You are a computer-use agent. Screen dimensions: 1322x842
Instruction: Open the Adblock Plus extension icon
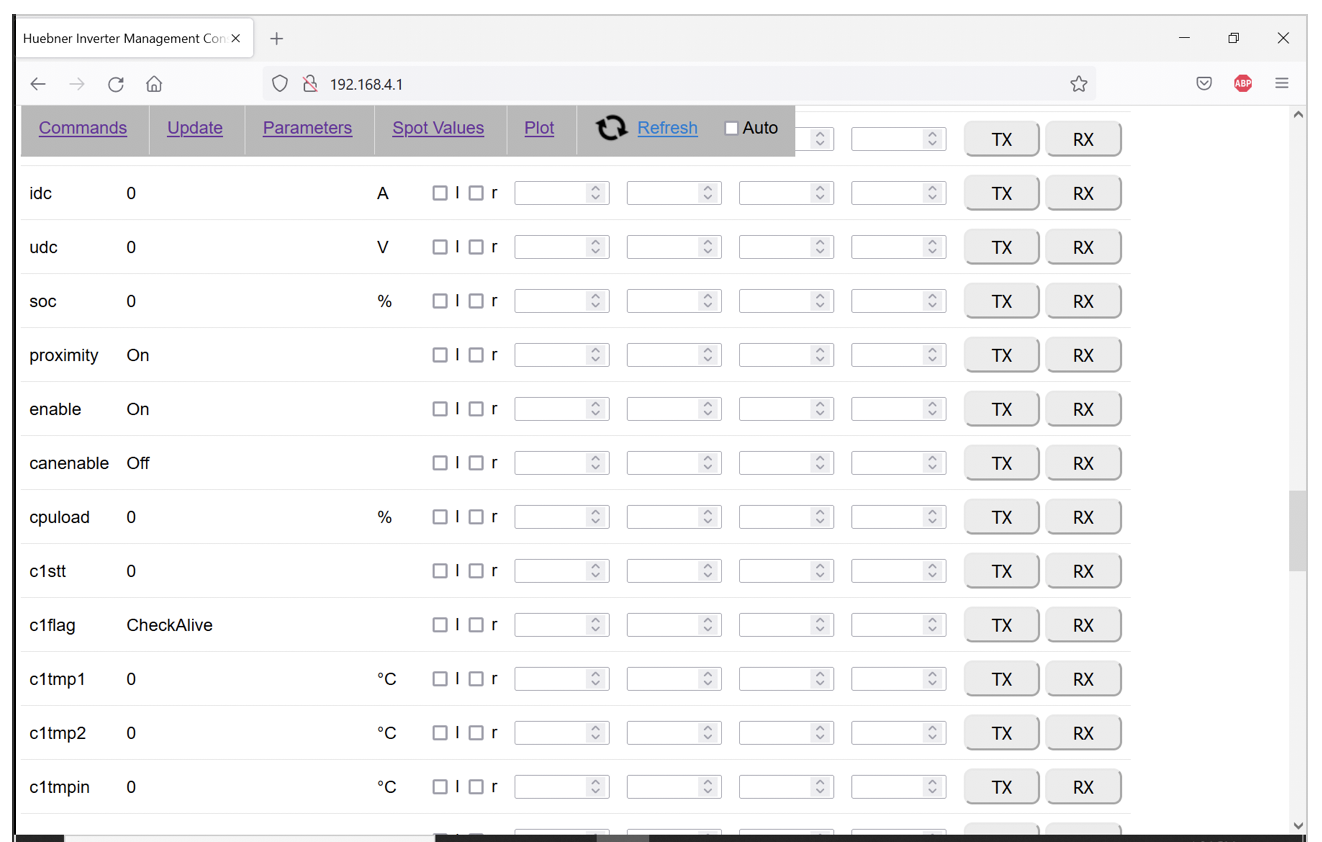(x=1242, y=84)
